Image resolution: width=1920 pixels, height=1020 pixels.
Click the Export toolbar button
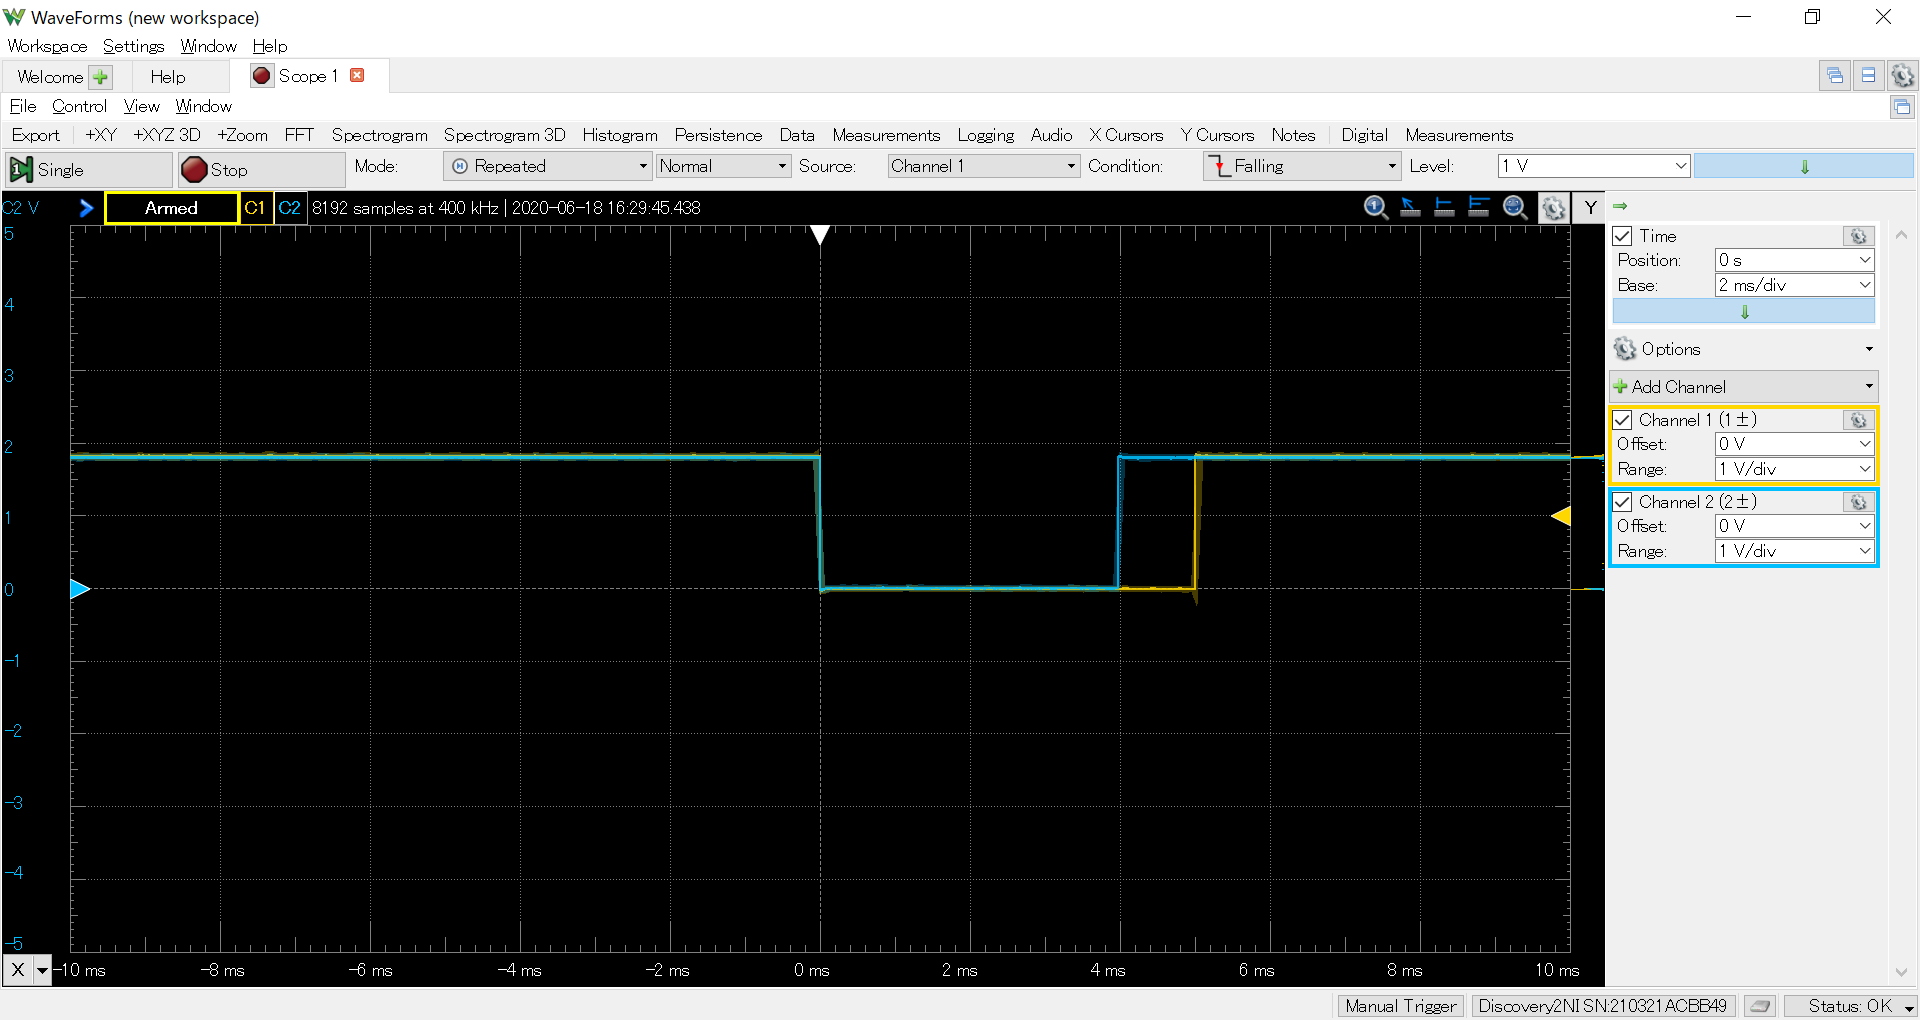click(36, 135)
